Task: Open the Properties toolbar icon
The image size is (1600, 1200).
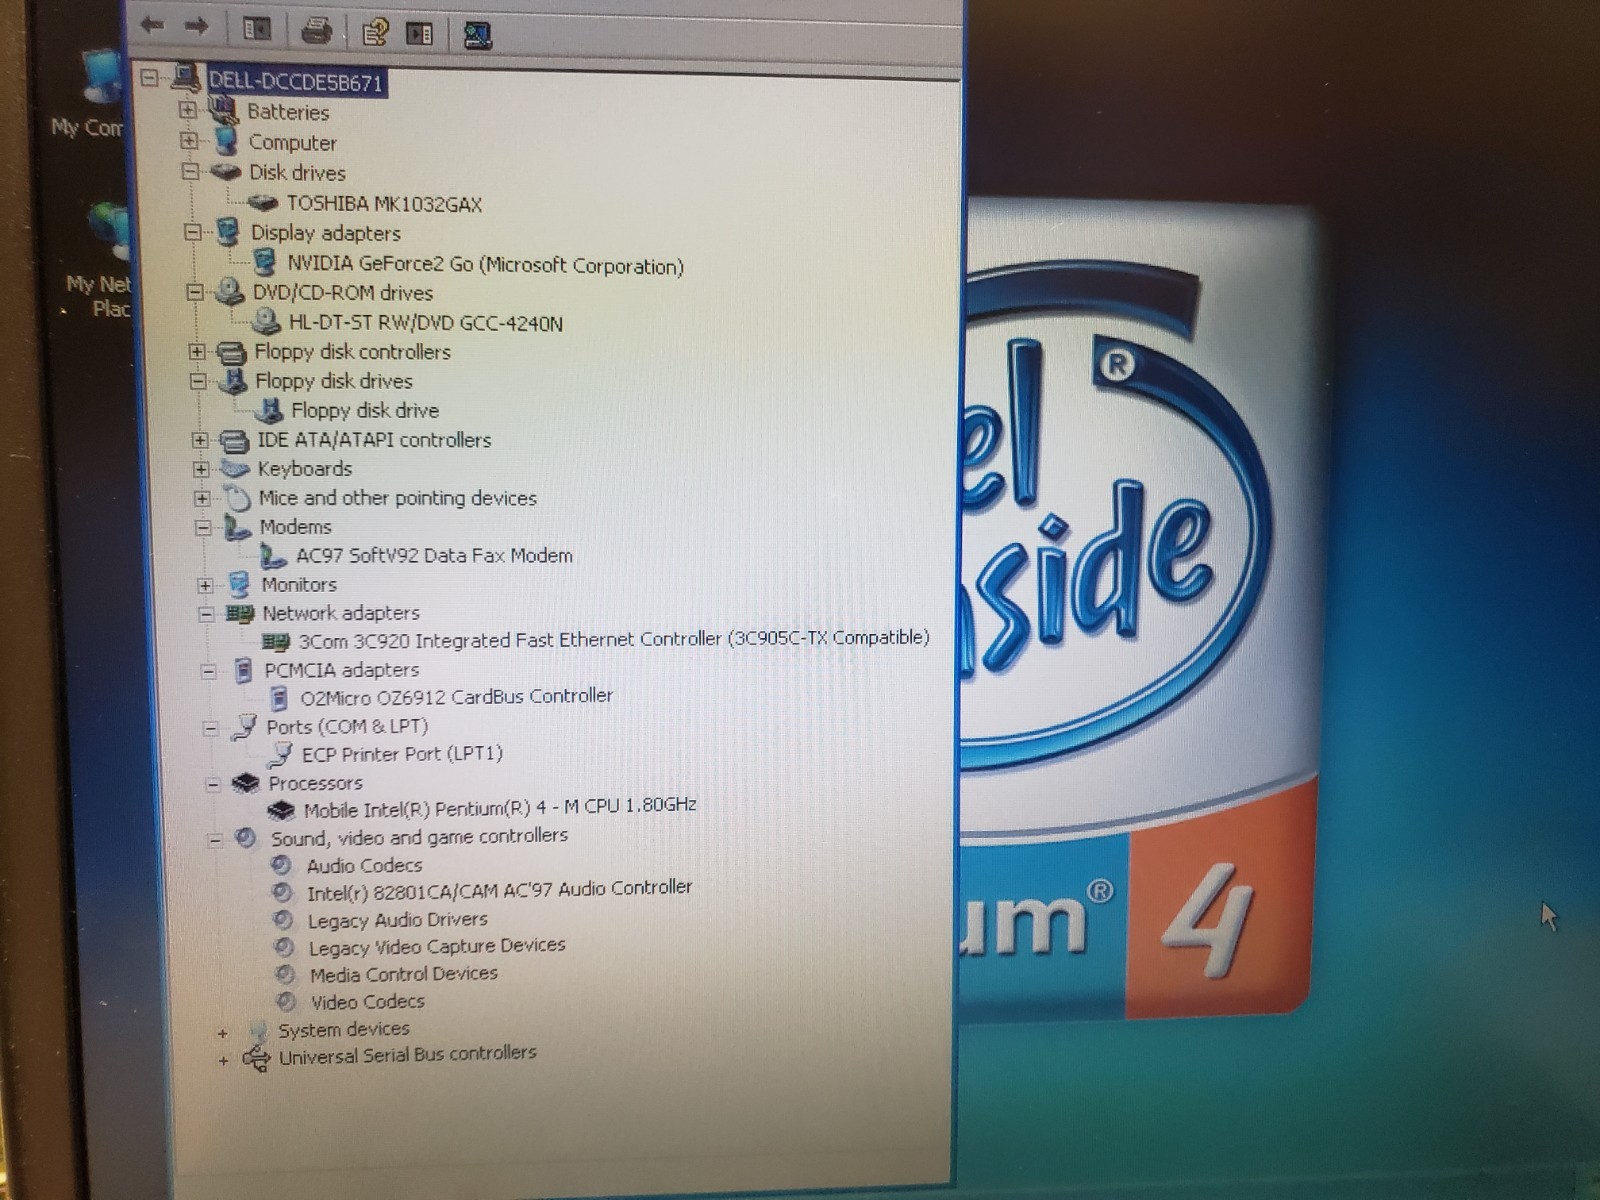Action: (x=375, y=33)
